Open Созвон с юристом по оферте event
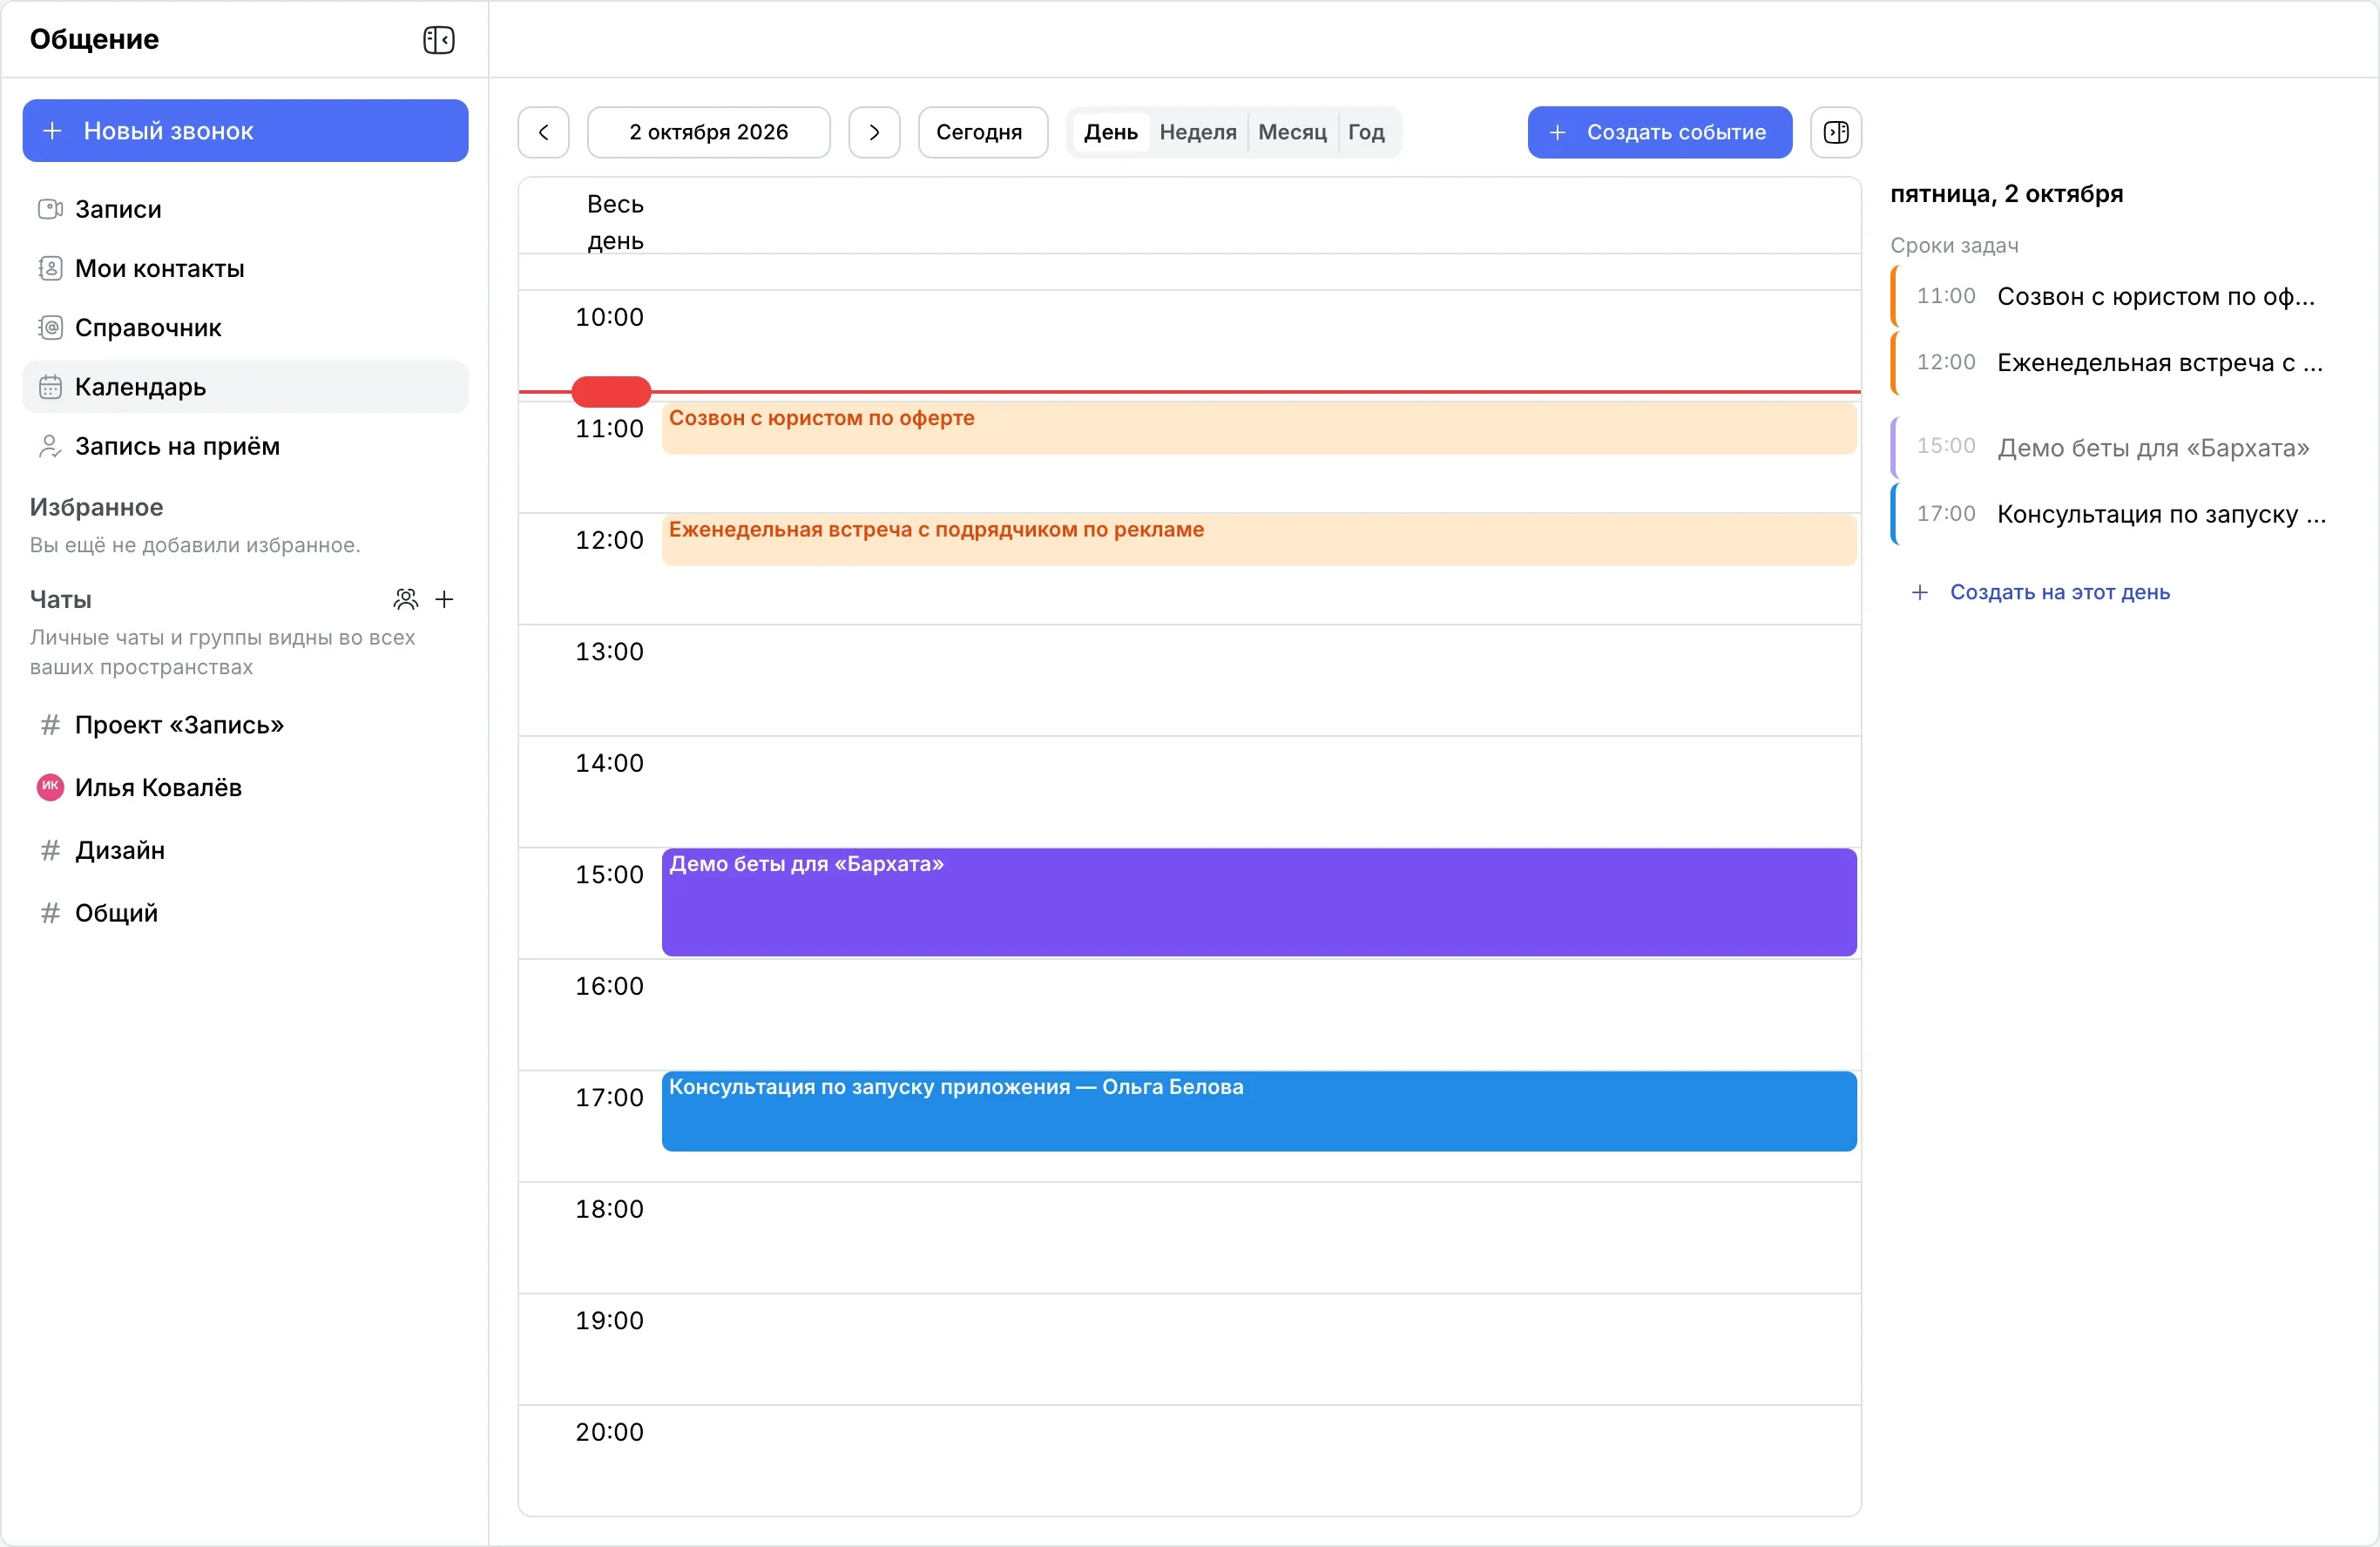Viewport: 2380px width, 1547px height. [1259, 428]
